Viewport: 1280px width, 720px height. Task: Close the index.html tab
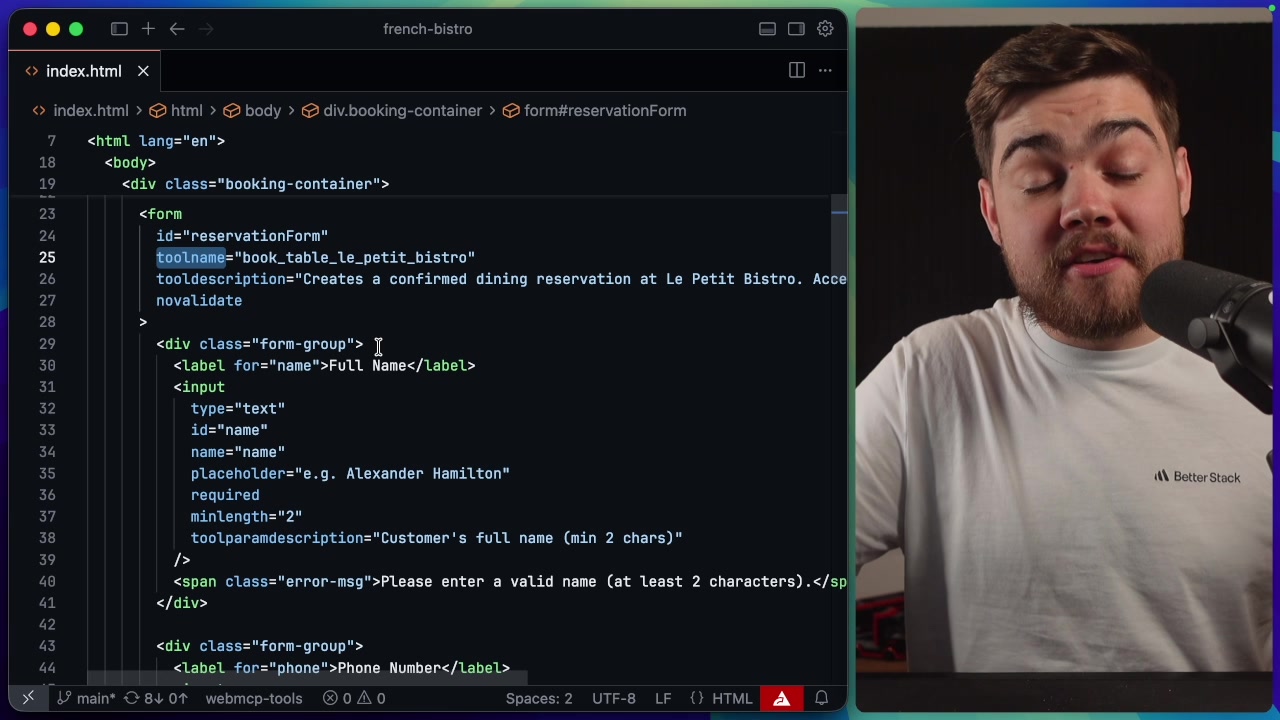pyautogui.click(x=143, y=71)
